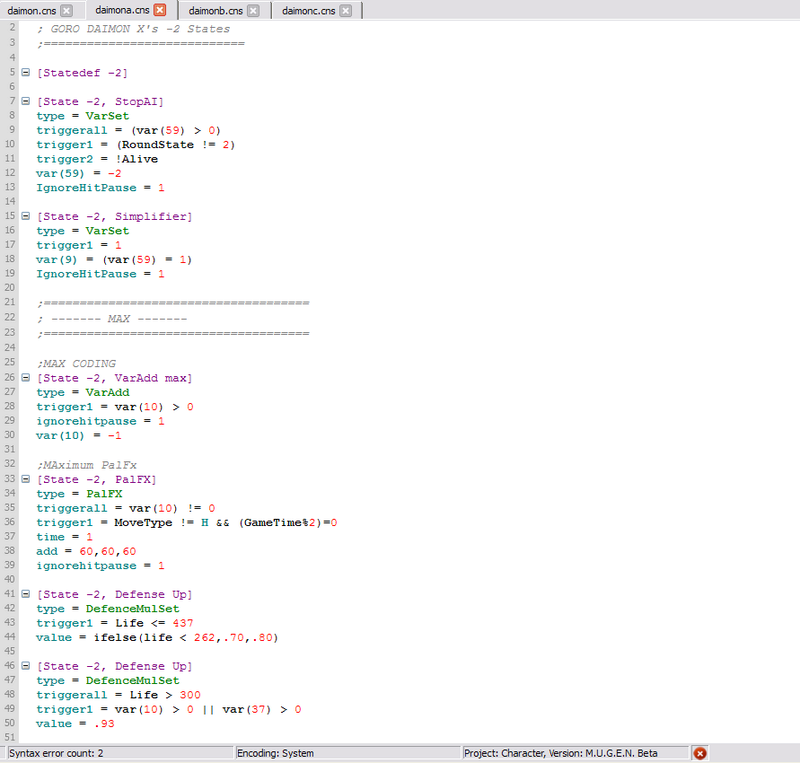Viewport: 800px width, 763px height.
Task: Click the ------- MAX ------- comment line
Action: 112,319
